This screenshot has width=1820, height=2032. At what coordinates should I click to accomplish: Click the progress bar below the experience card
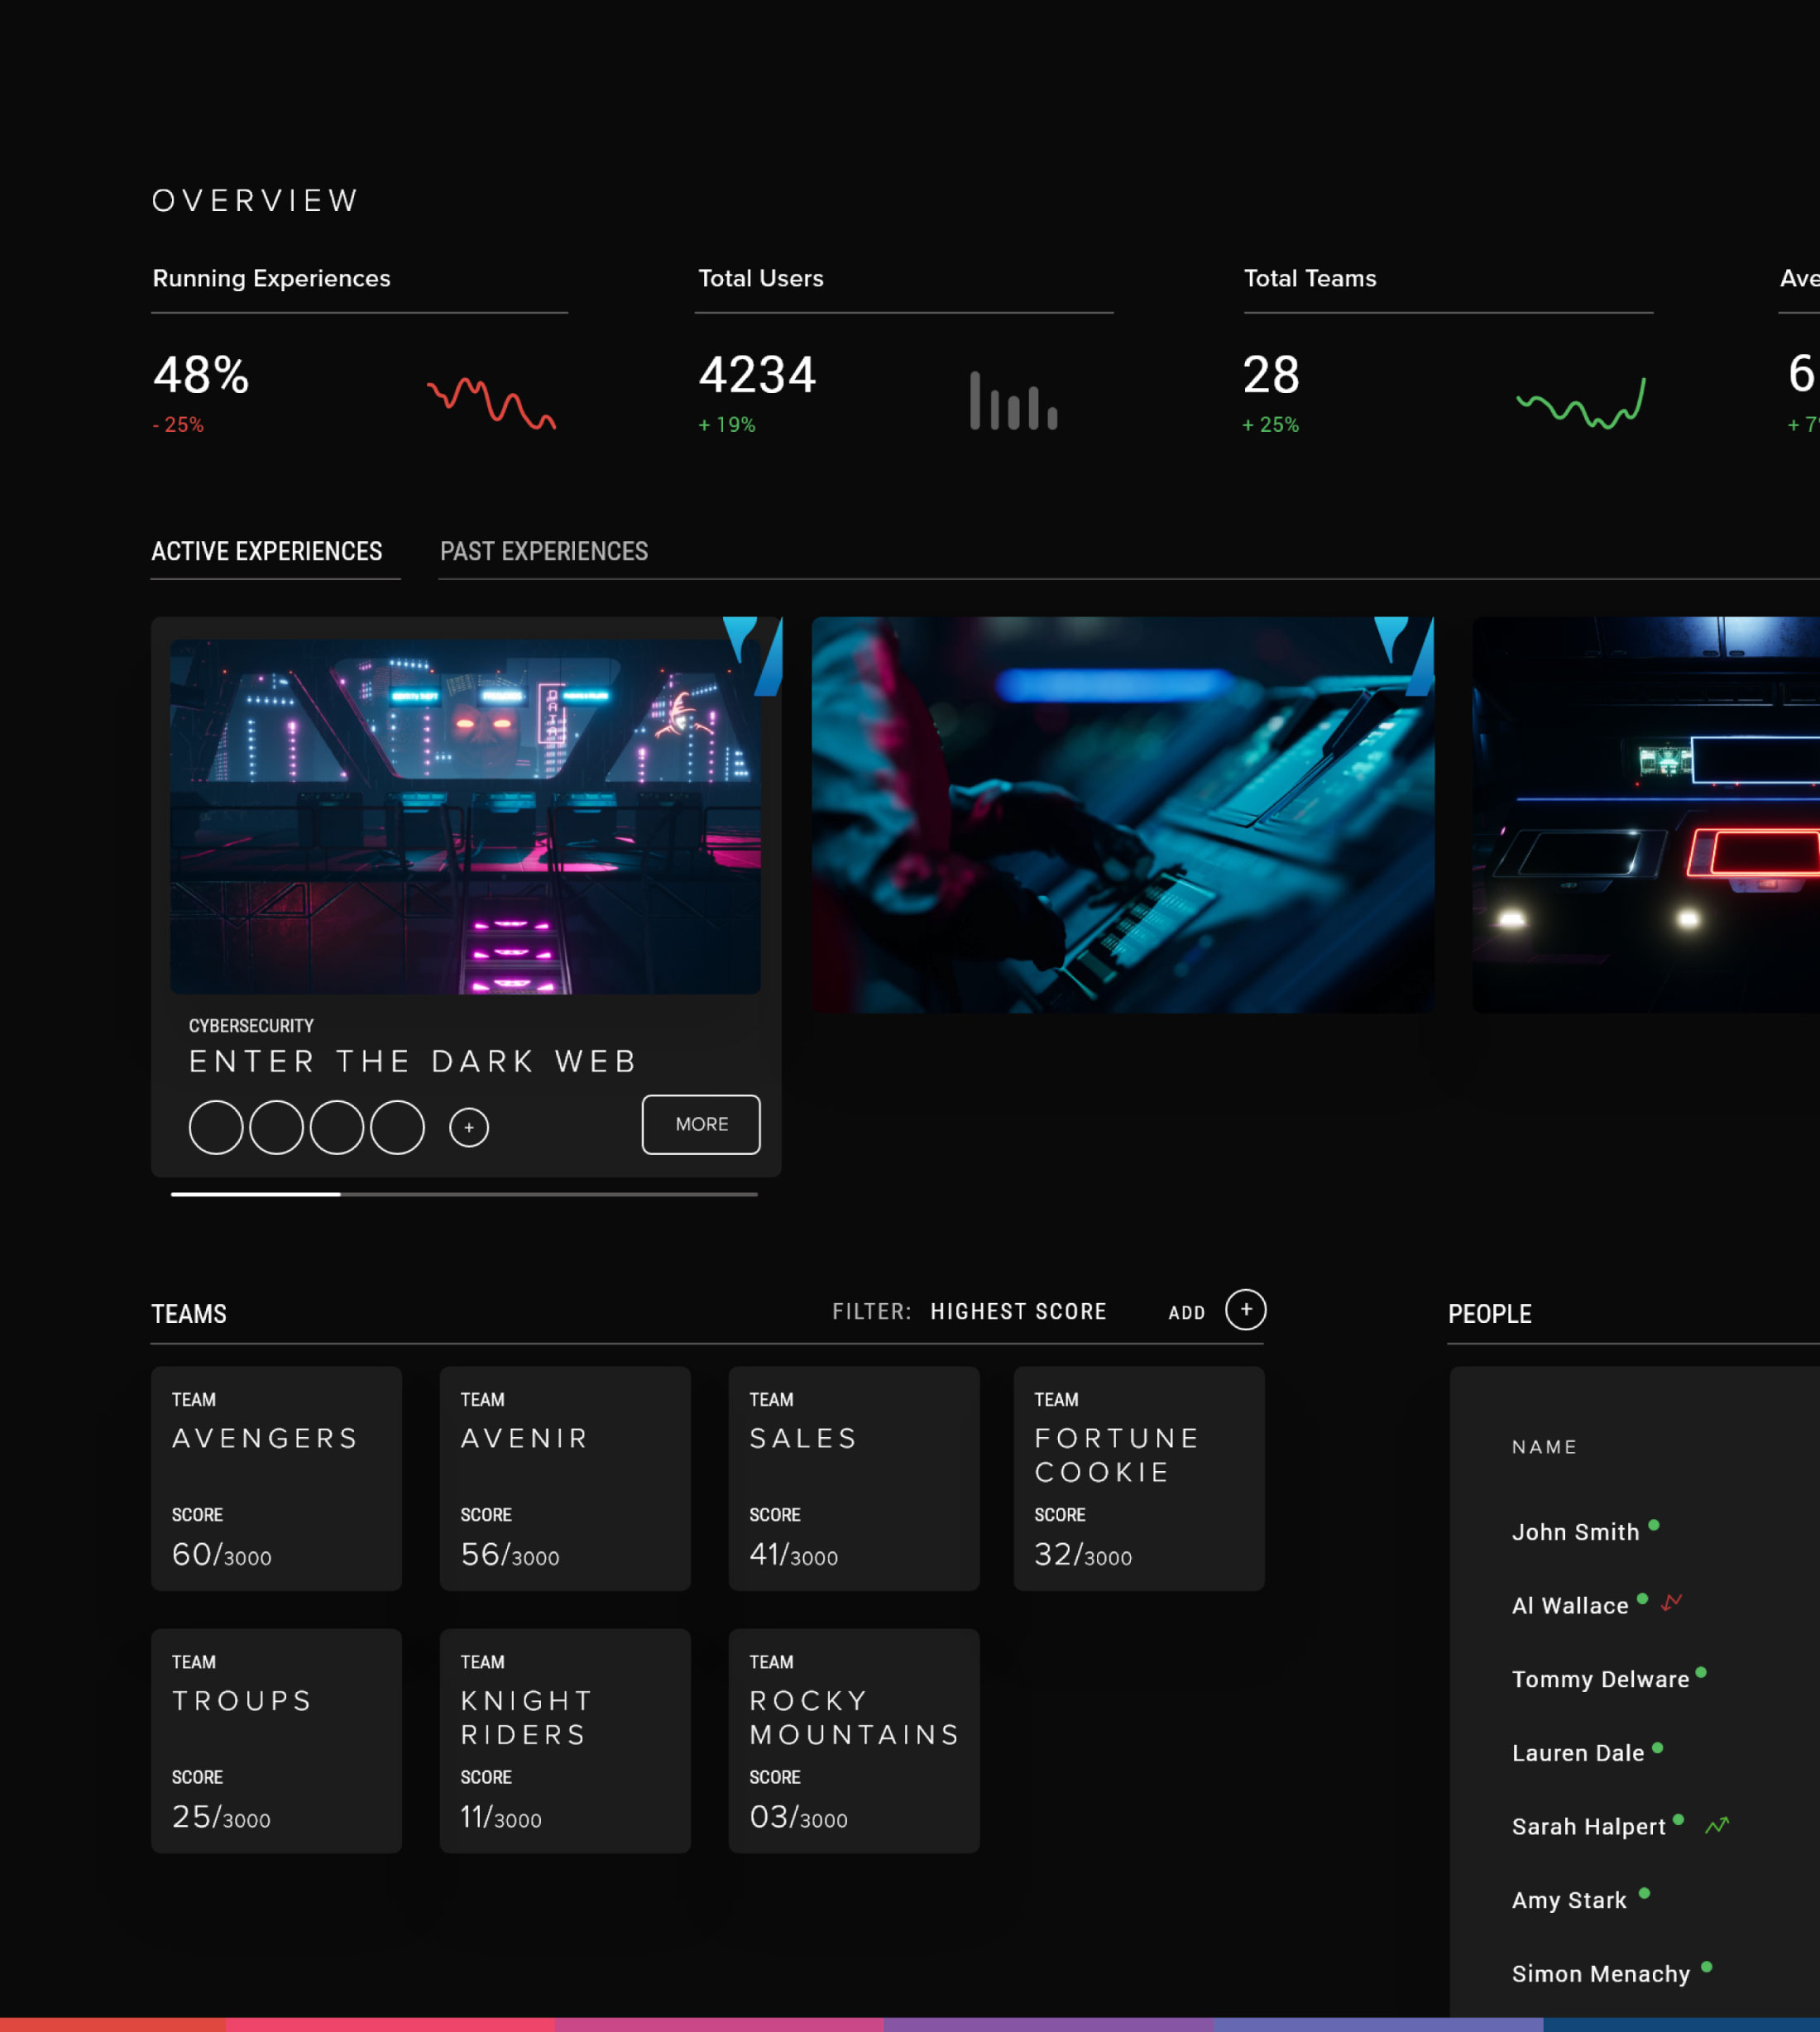point(464,1194)
